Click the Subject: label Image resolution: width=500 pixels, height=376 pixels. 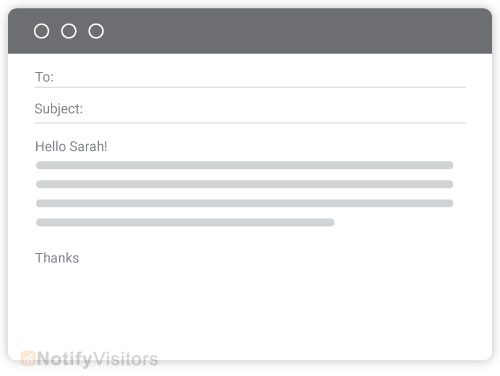pos(59,109)
